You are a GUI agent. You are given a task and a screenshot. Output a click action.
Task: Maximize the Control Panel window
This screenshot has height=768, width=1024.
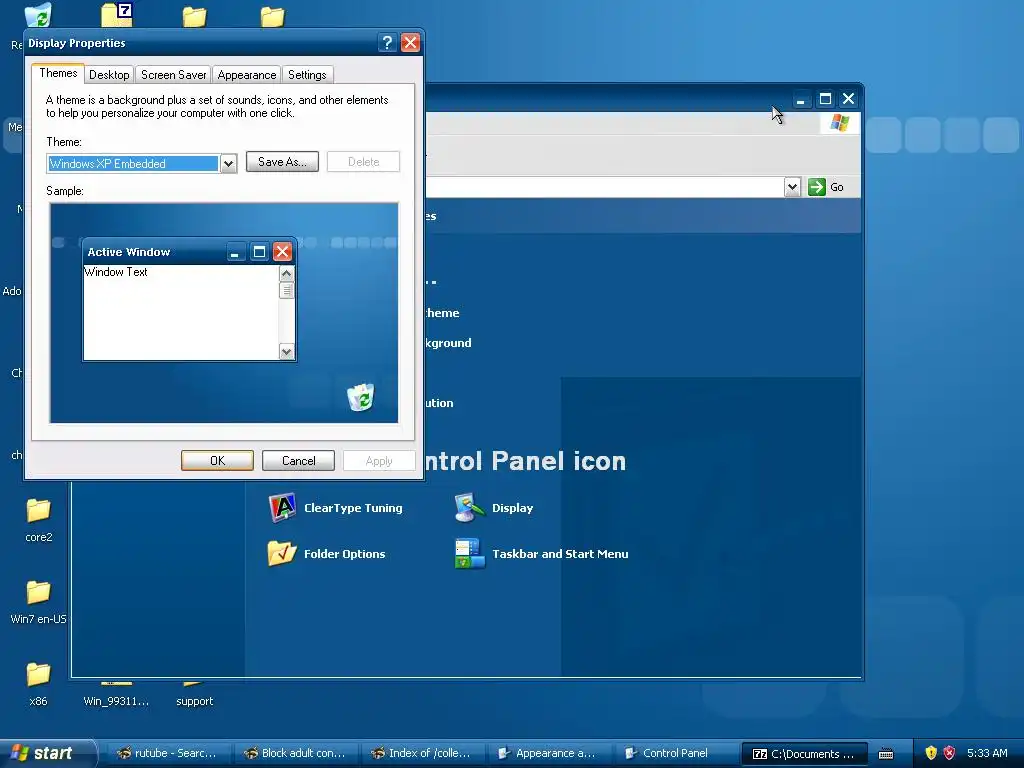pyautogui.click(x=825, y=99)
